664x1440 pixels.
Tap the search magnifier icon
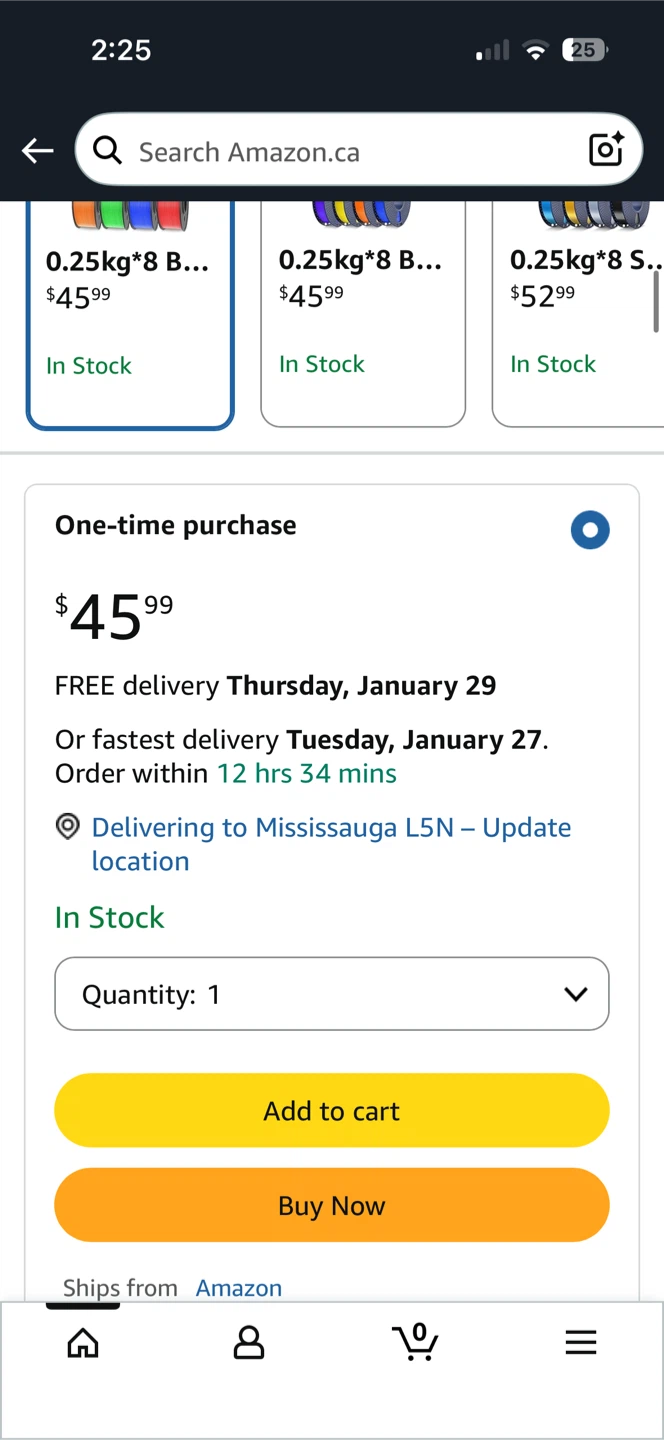(x=108, y=151)
